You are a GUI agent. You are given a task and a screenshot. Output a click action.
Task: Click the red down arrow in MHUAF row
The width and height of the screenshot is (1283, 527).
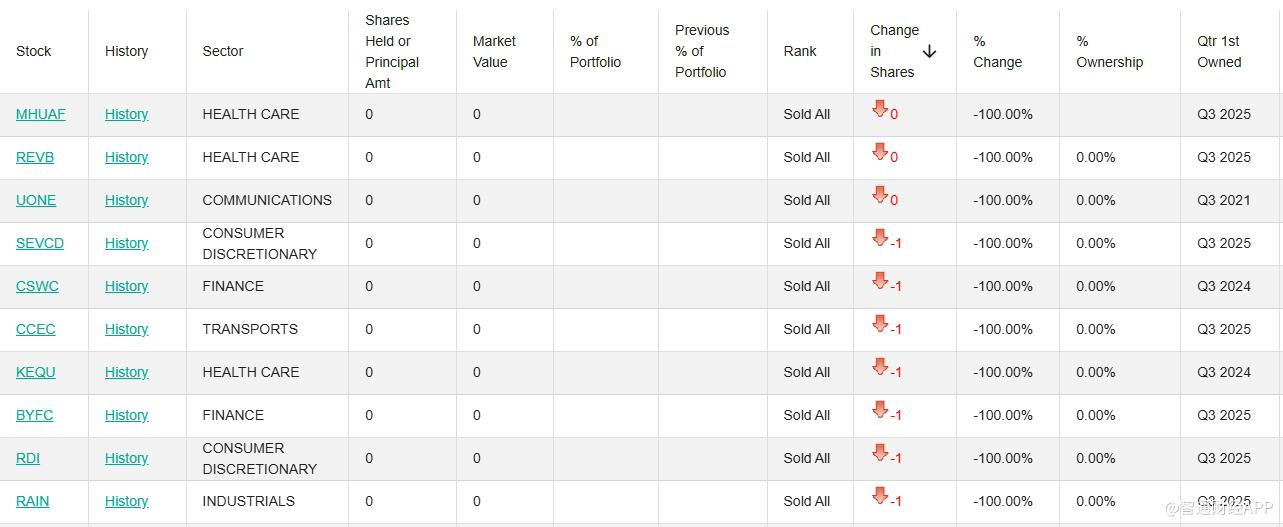[880, 109]
